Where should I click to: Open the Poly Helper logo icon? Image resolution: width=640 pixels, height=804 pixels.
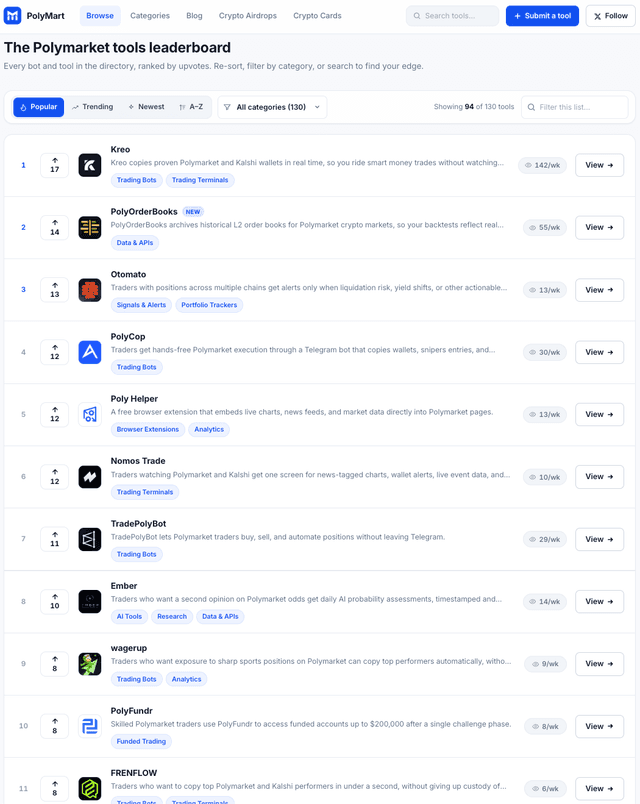click(x=90, y=414)
